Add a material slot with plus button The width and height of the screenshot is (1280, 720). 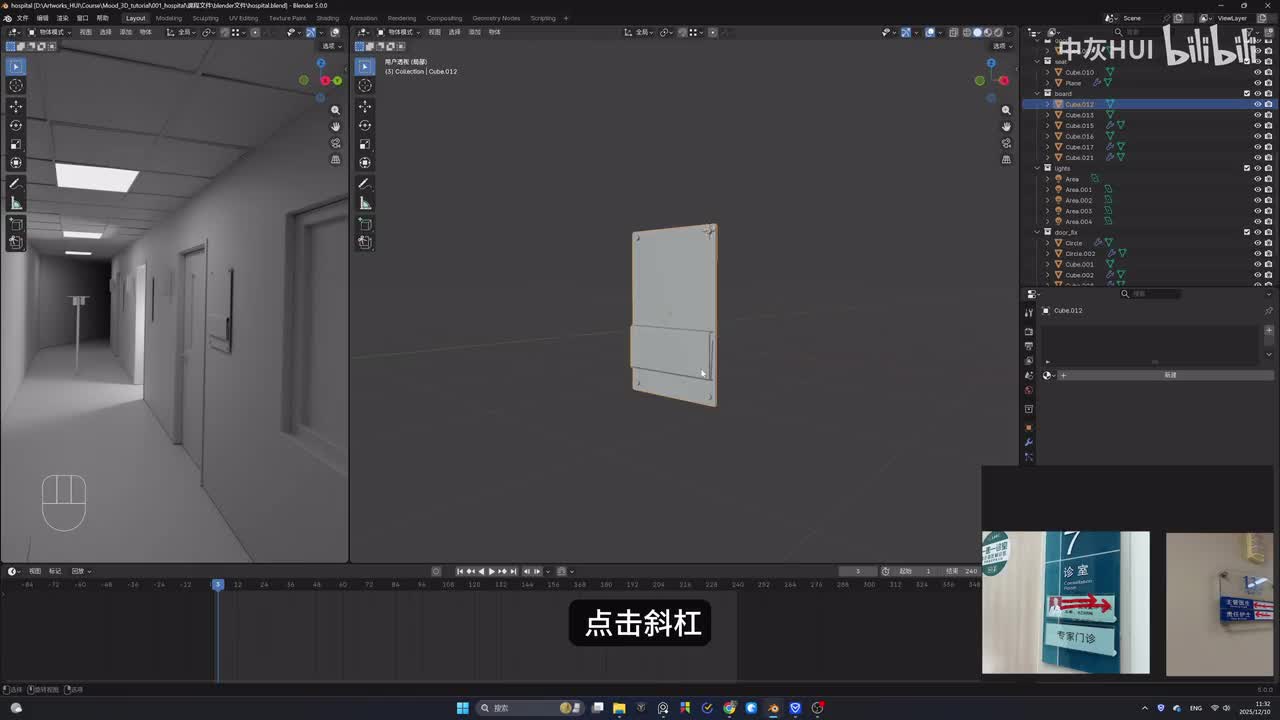point(1269,330)
